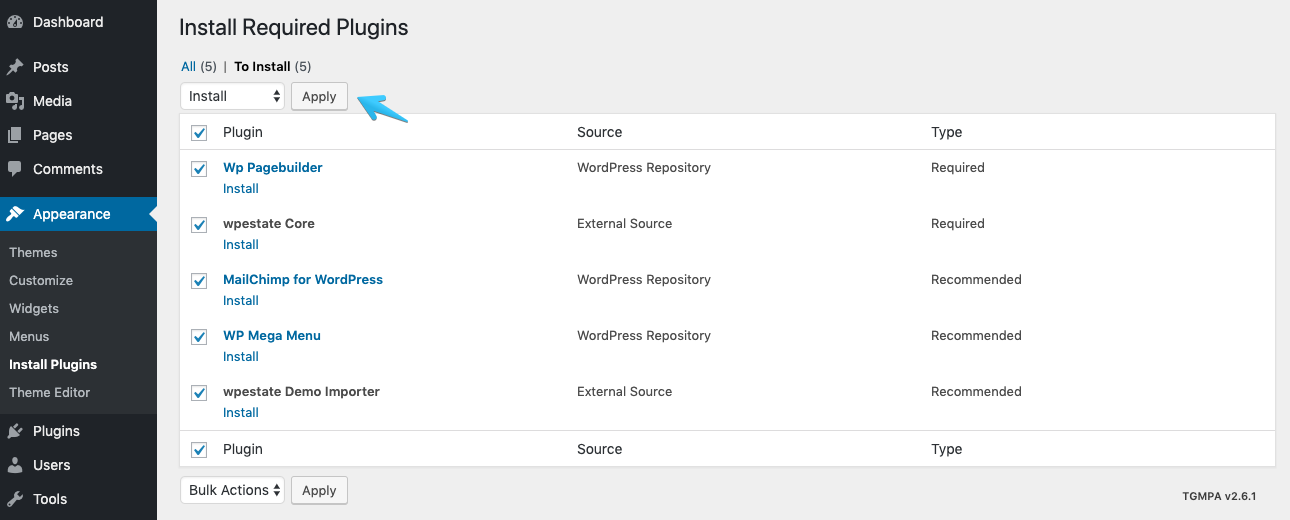The height and width of the screenshot is (520, 1290).
Task: Open the bottom Bulk Actions dropdown
Action: [233, 490]
